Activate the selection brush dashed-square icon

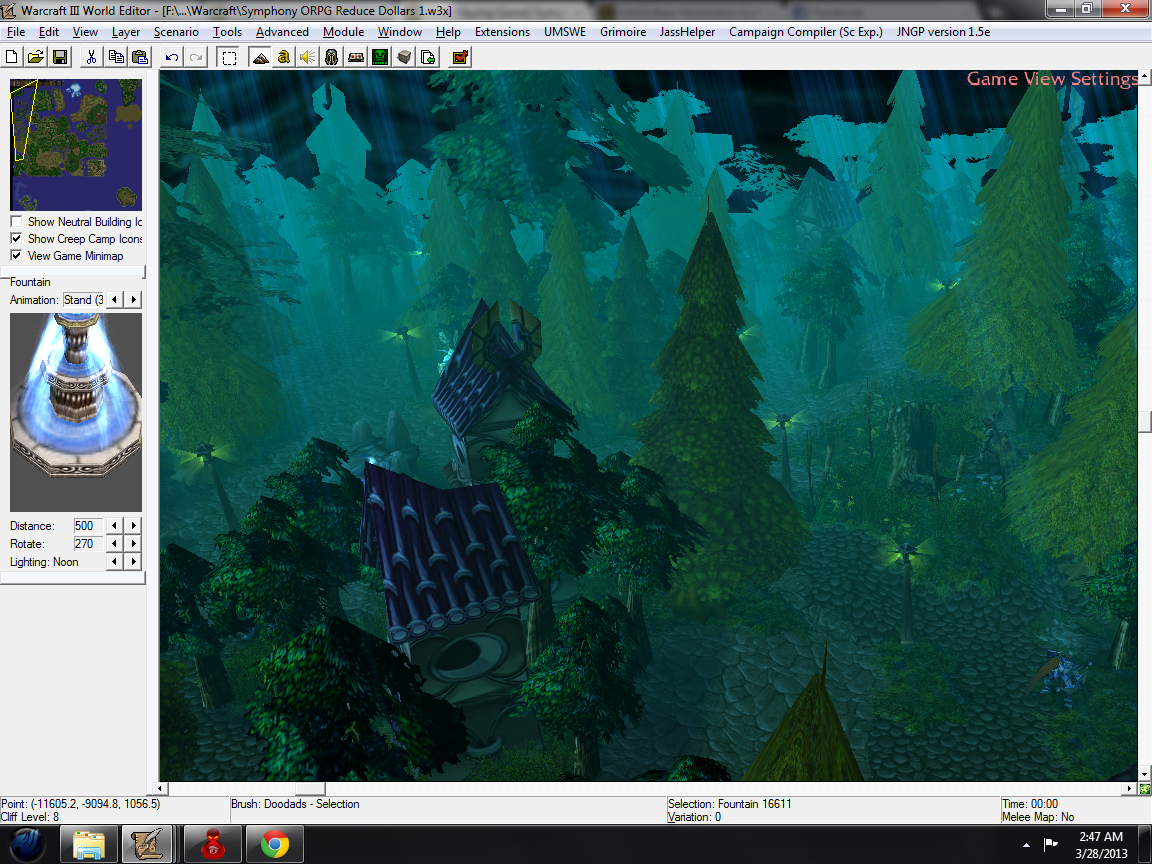pos(229,57)
